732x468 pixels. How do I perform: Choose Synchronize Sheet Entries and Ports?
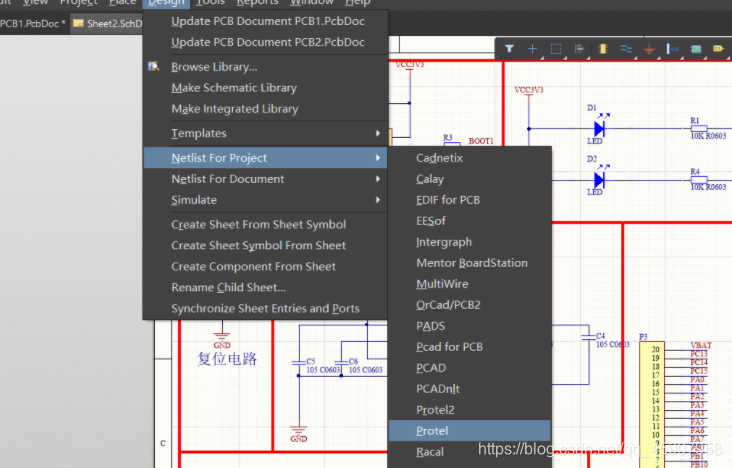265,309
